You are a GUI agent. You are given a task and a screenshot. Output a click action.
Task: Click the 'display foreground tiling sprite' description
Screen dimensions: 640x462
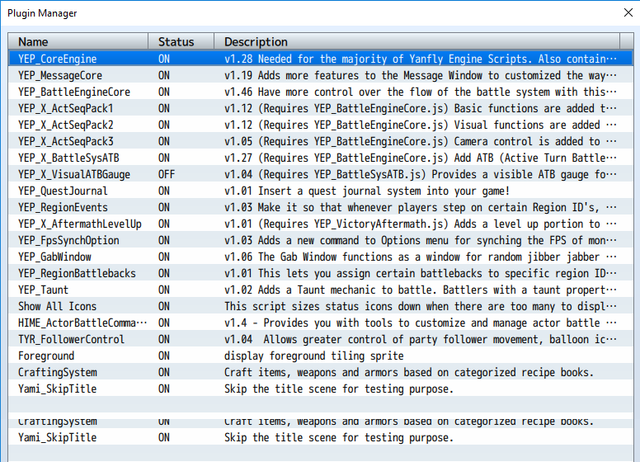(x=314, y=356)
